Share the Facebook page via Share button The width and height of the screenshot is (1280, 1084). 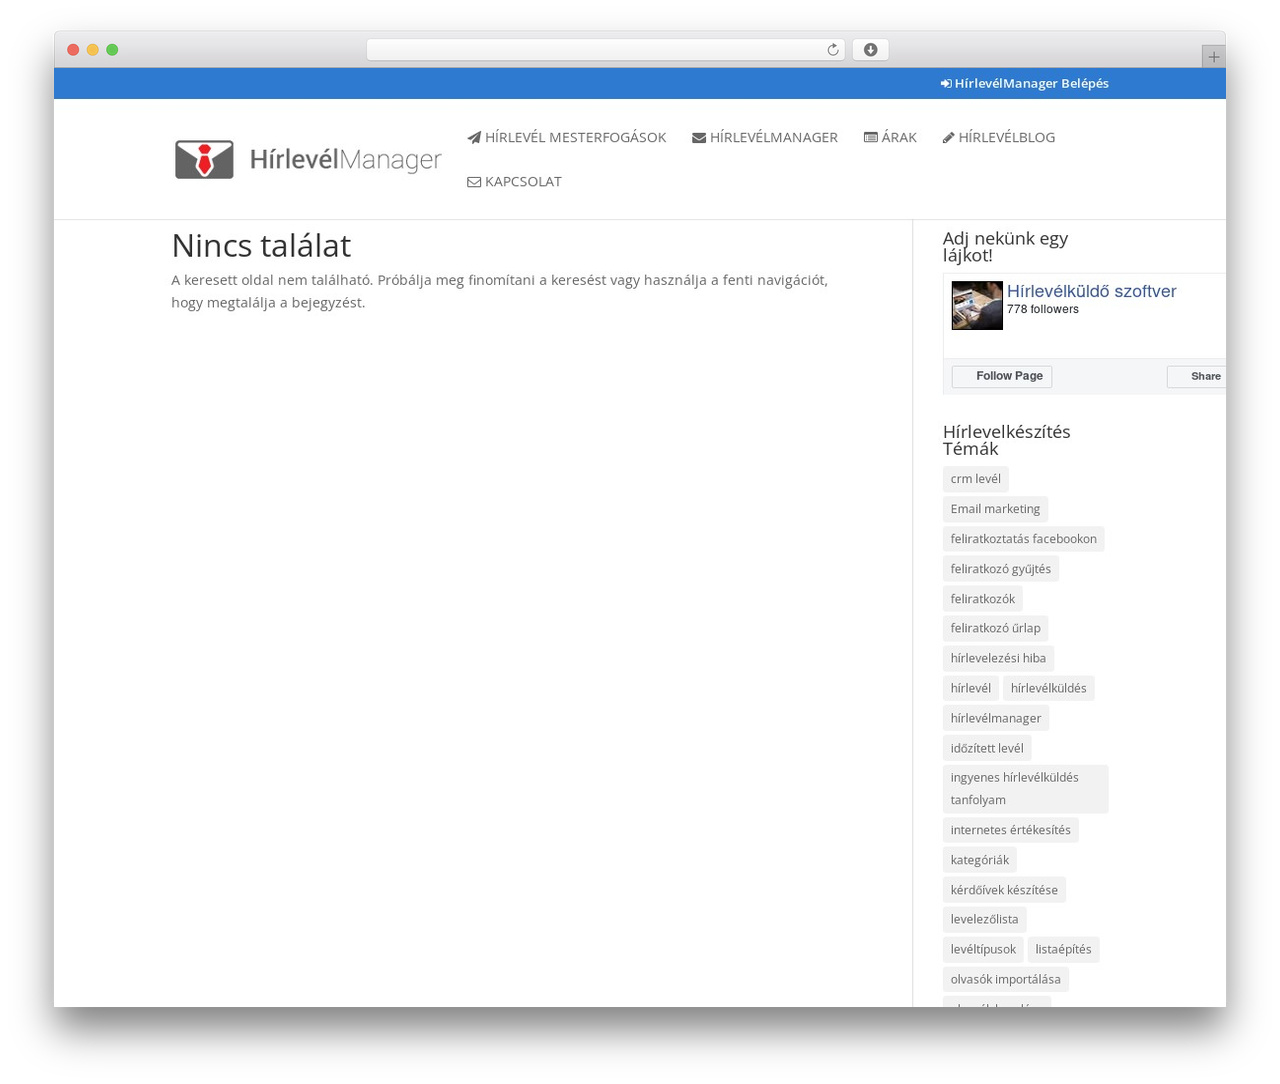(1196, 376)
